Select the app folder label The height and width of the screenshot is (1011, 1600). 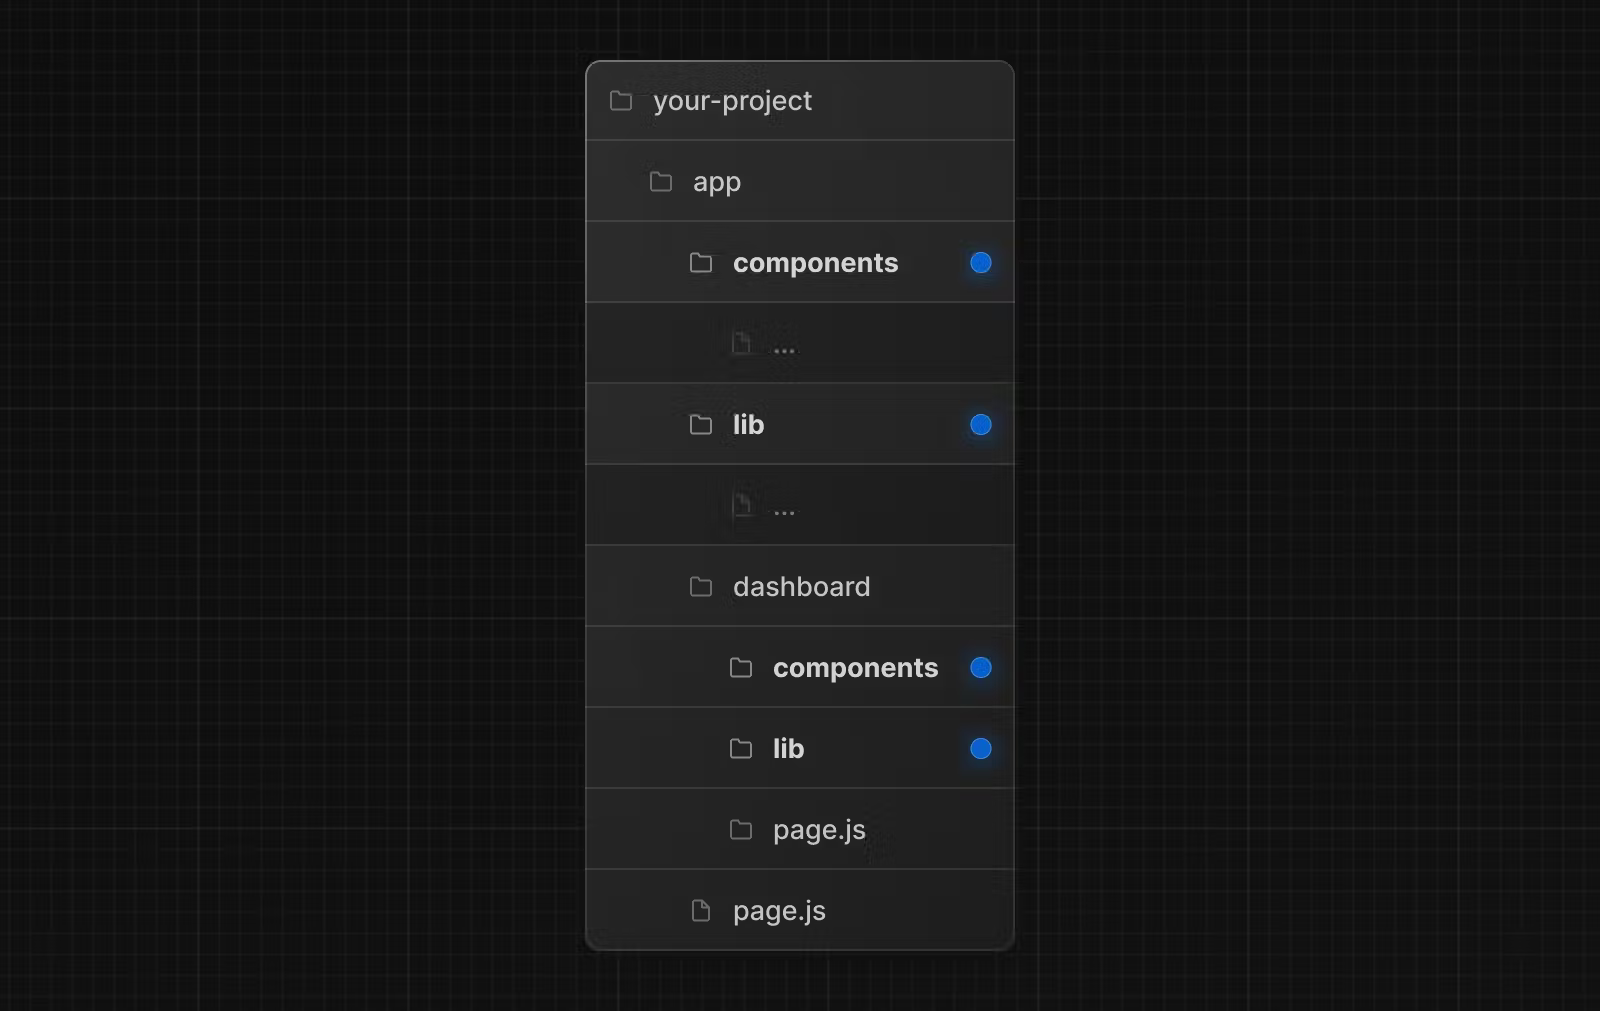pyautogui.click(x=717, y=182)
